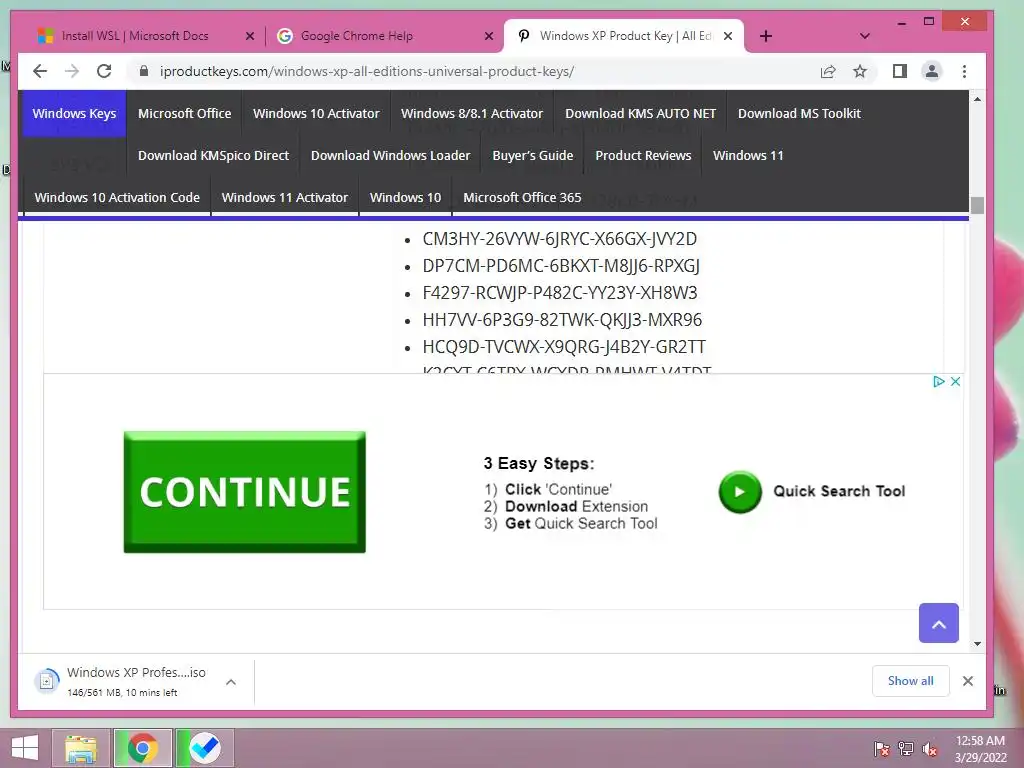1024x768 pixels.
Task: Open Windows 10 Activator menu item
Action: pyautogui.click(x=316, y=114)
